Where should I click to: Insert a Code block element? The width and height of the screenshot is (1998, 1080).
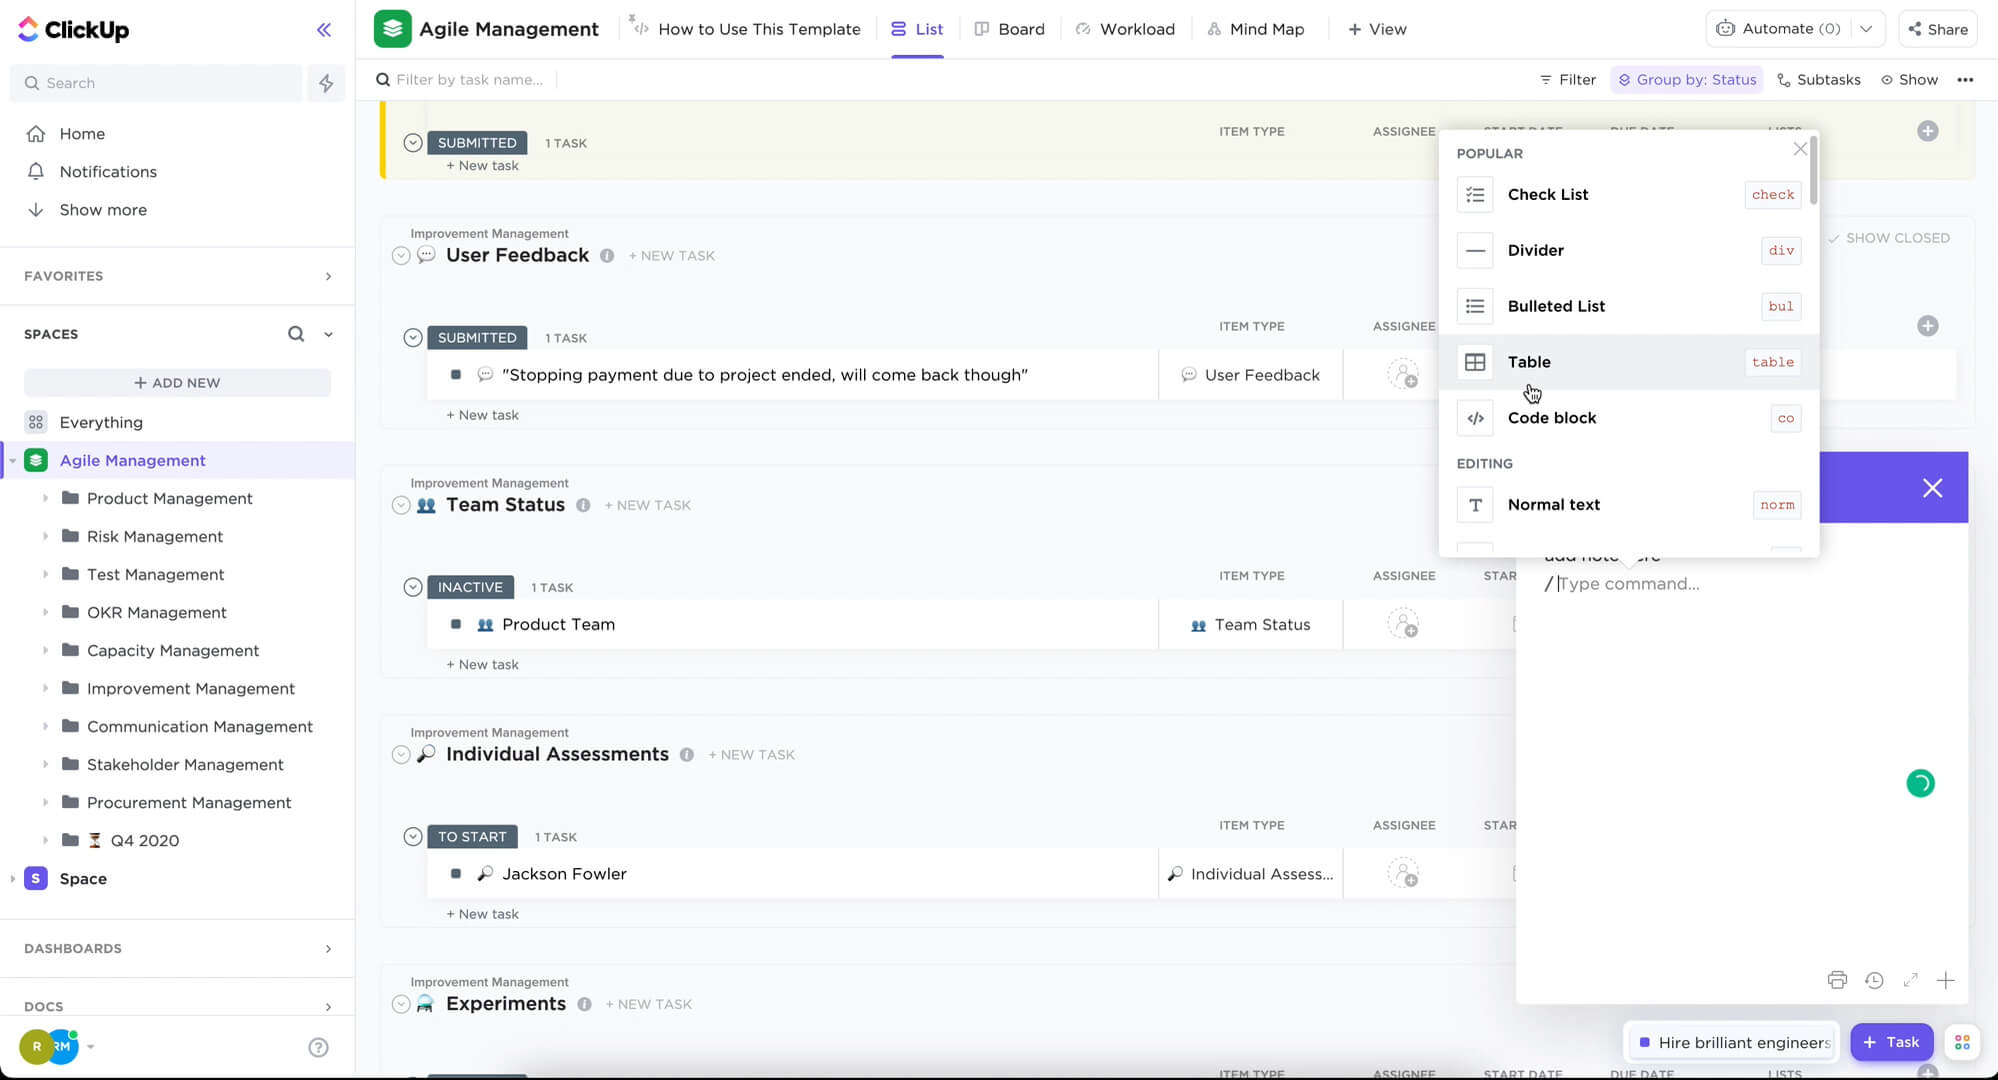click(x=1551, y=418)
